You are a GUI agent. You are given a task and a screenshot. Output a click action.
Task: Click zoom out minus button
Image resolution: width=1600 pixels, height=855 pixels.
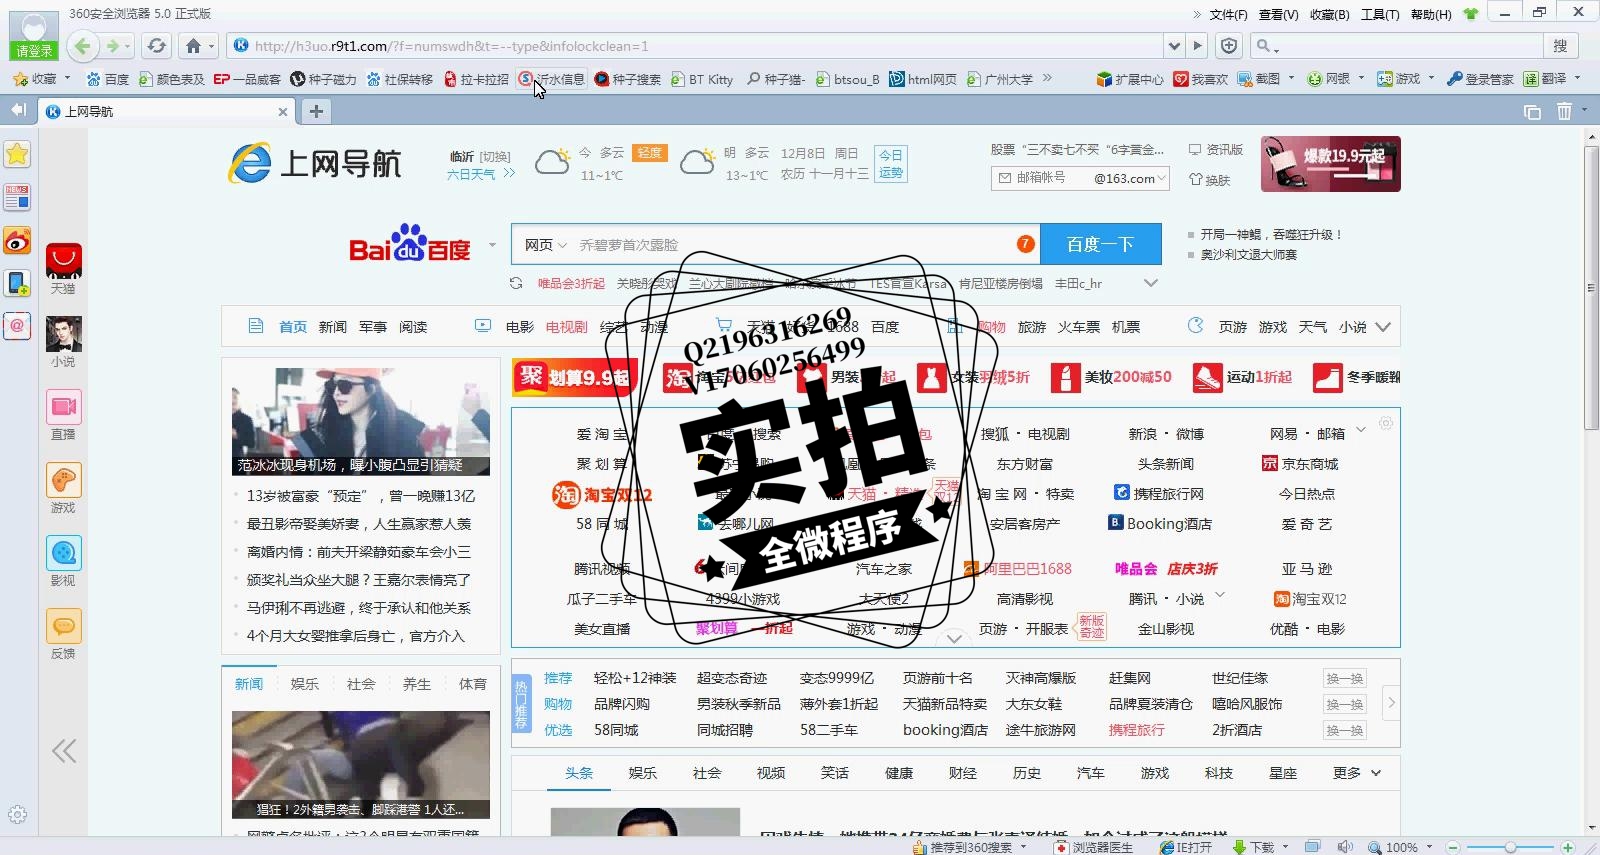[x=1453, y=847]
